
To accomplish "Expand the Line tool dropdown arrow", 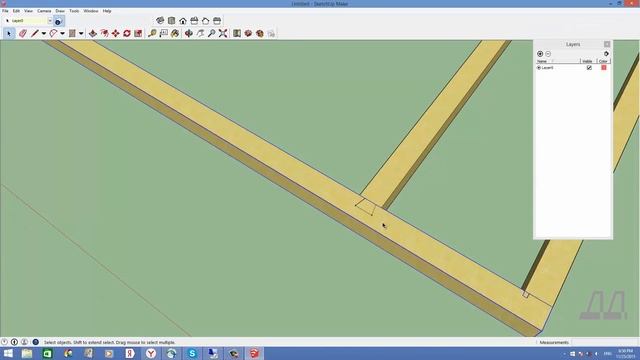I will click(44, 33).
